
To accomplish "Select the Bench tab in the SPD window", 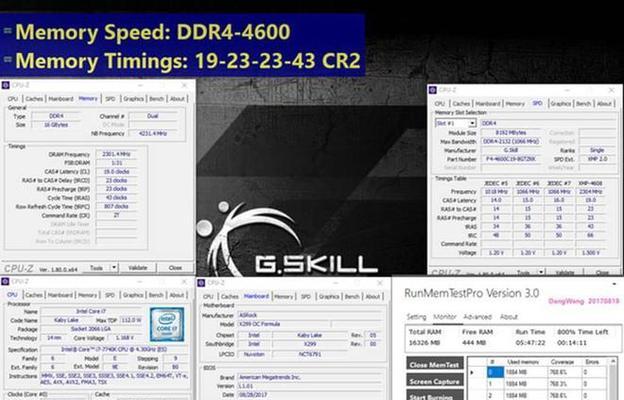I will 583,103.
